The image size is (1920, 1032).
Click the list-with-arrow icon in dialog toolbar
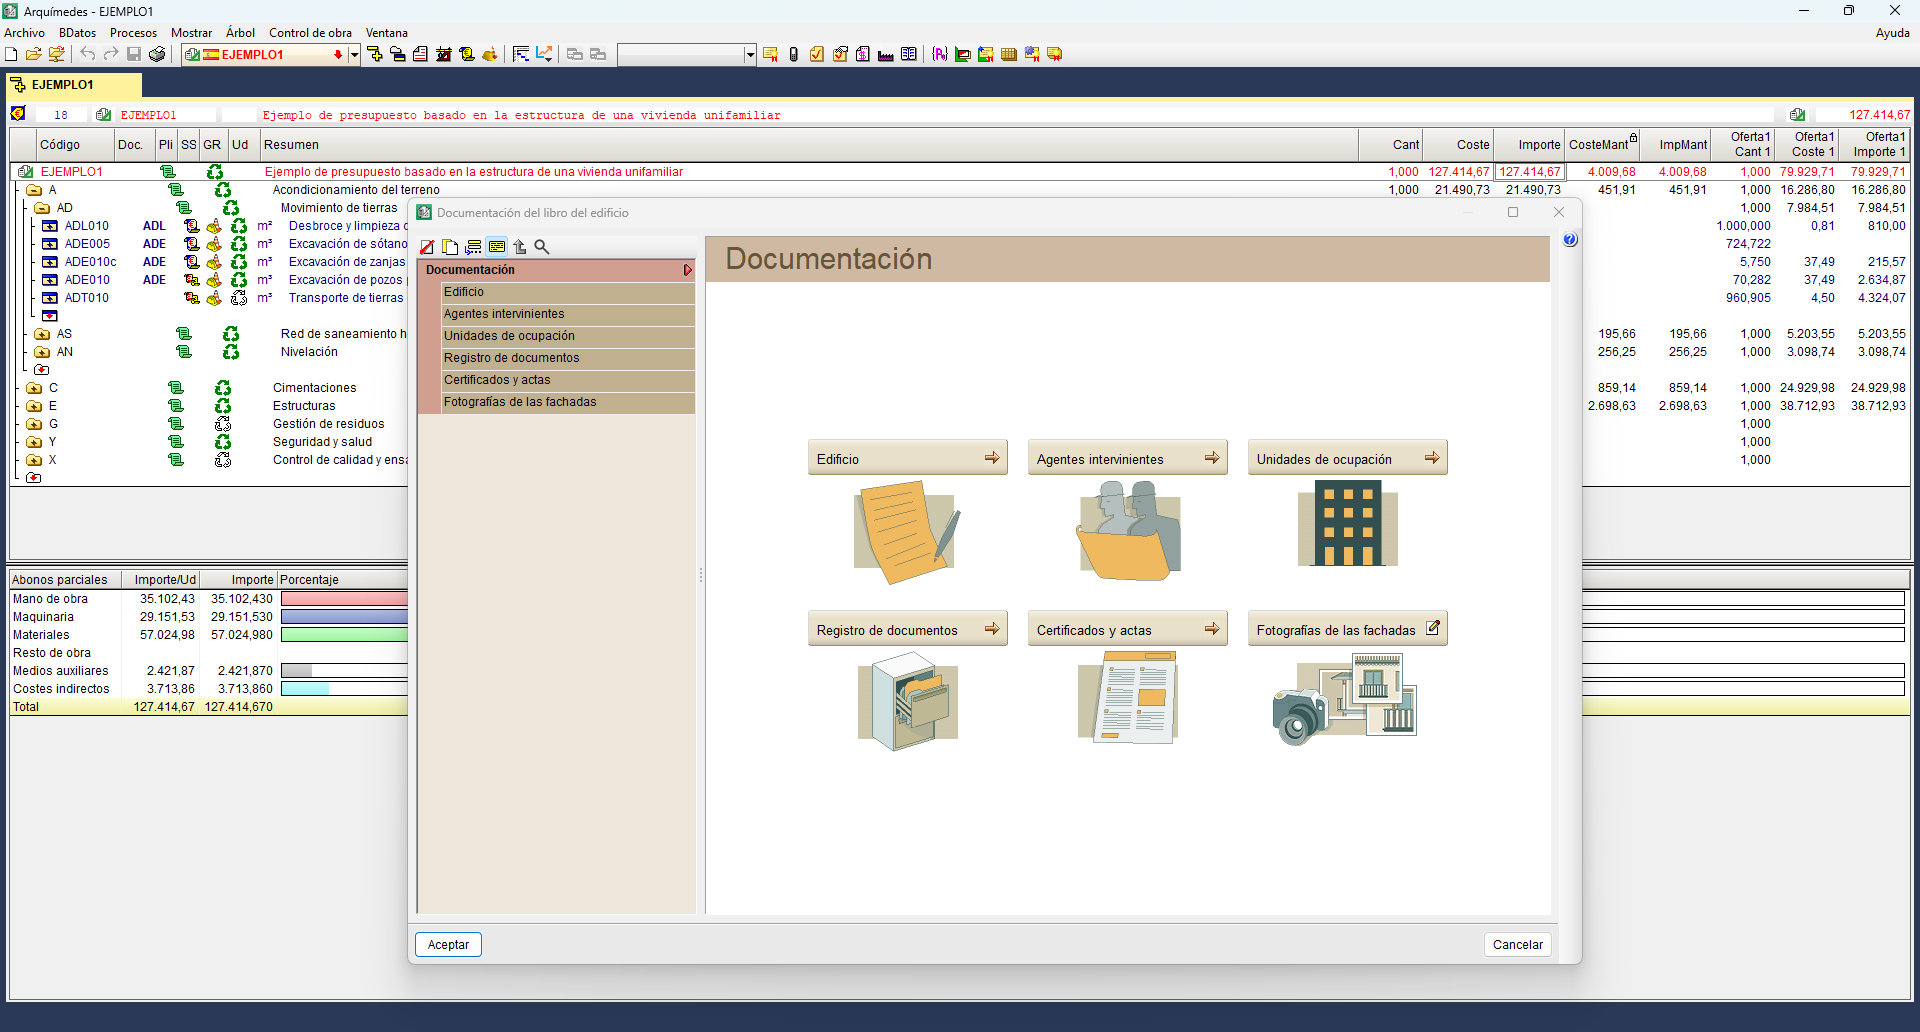(x=473, y=247)
